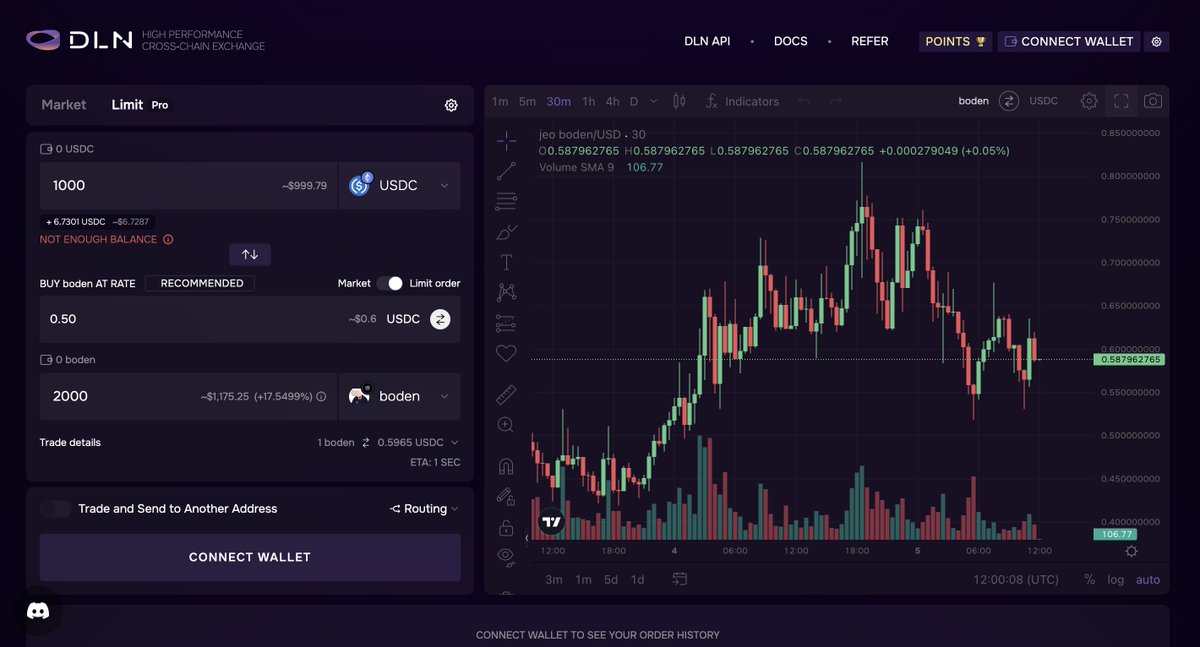Viewport: 1200px width, 647px height.
Task: Open the Indicators panel
Action: coord(742,101)
